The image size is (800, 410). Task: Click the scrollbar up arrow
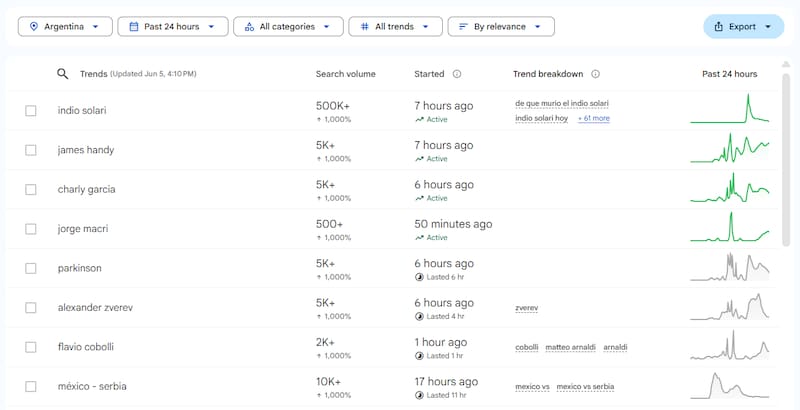[x=786, y=65]
